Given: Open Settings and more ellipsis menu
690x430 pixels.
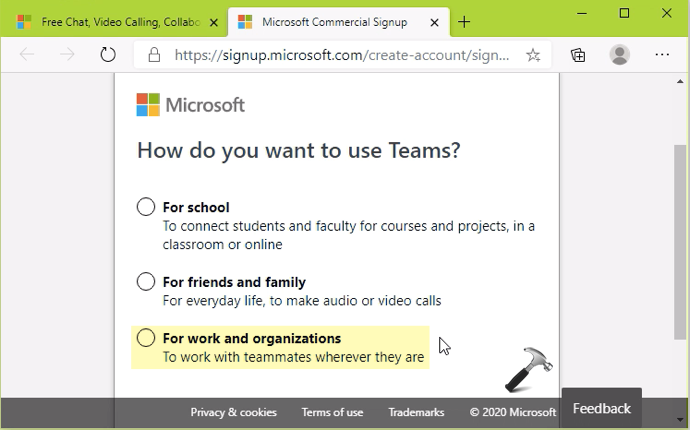Looking at the screenshot, I should pyautogui.click(x=662, y=55).
